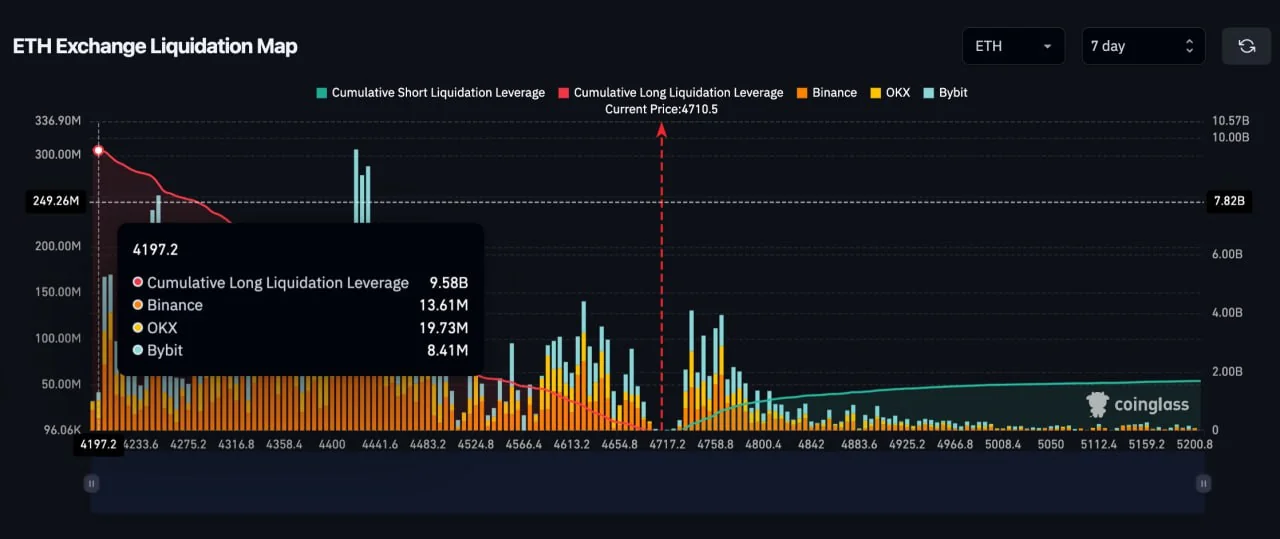Image resolution: width=1280 pixels, height=539 pixels.
Task: Click the red data point at 4197.2
Action: click(98, 150)
